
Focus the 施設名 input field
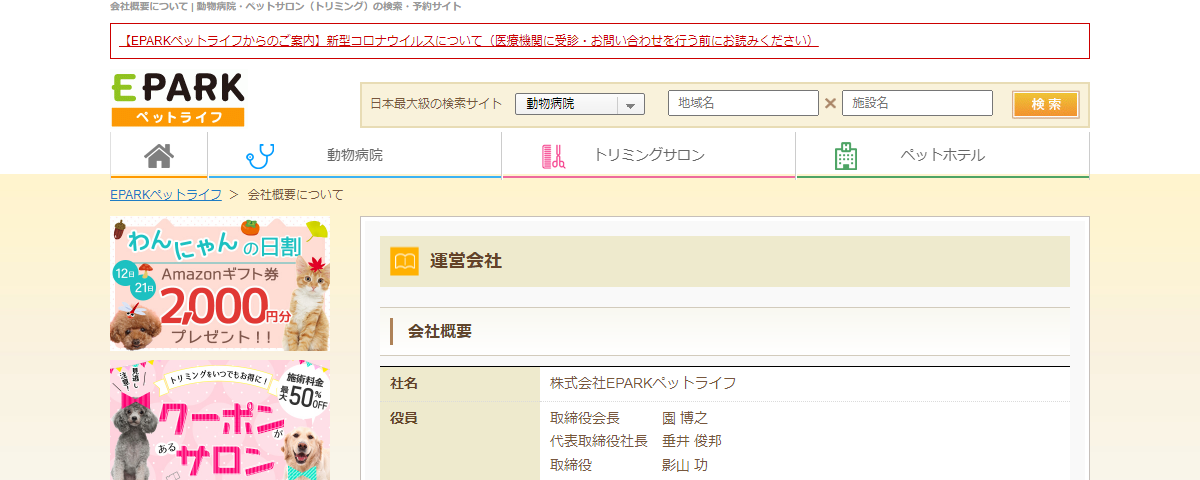917,103
